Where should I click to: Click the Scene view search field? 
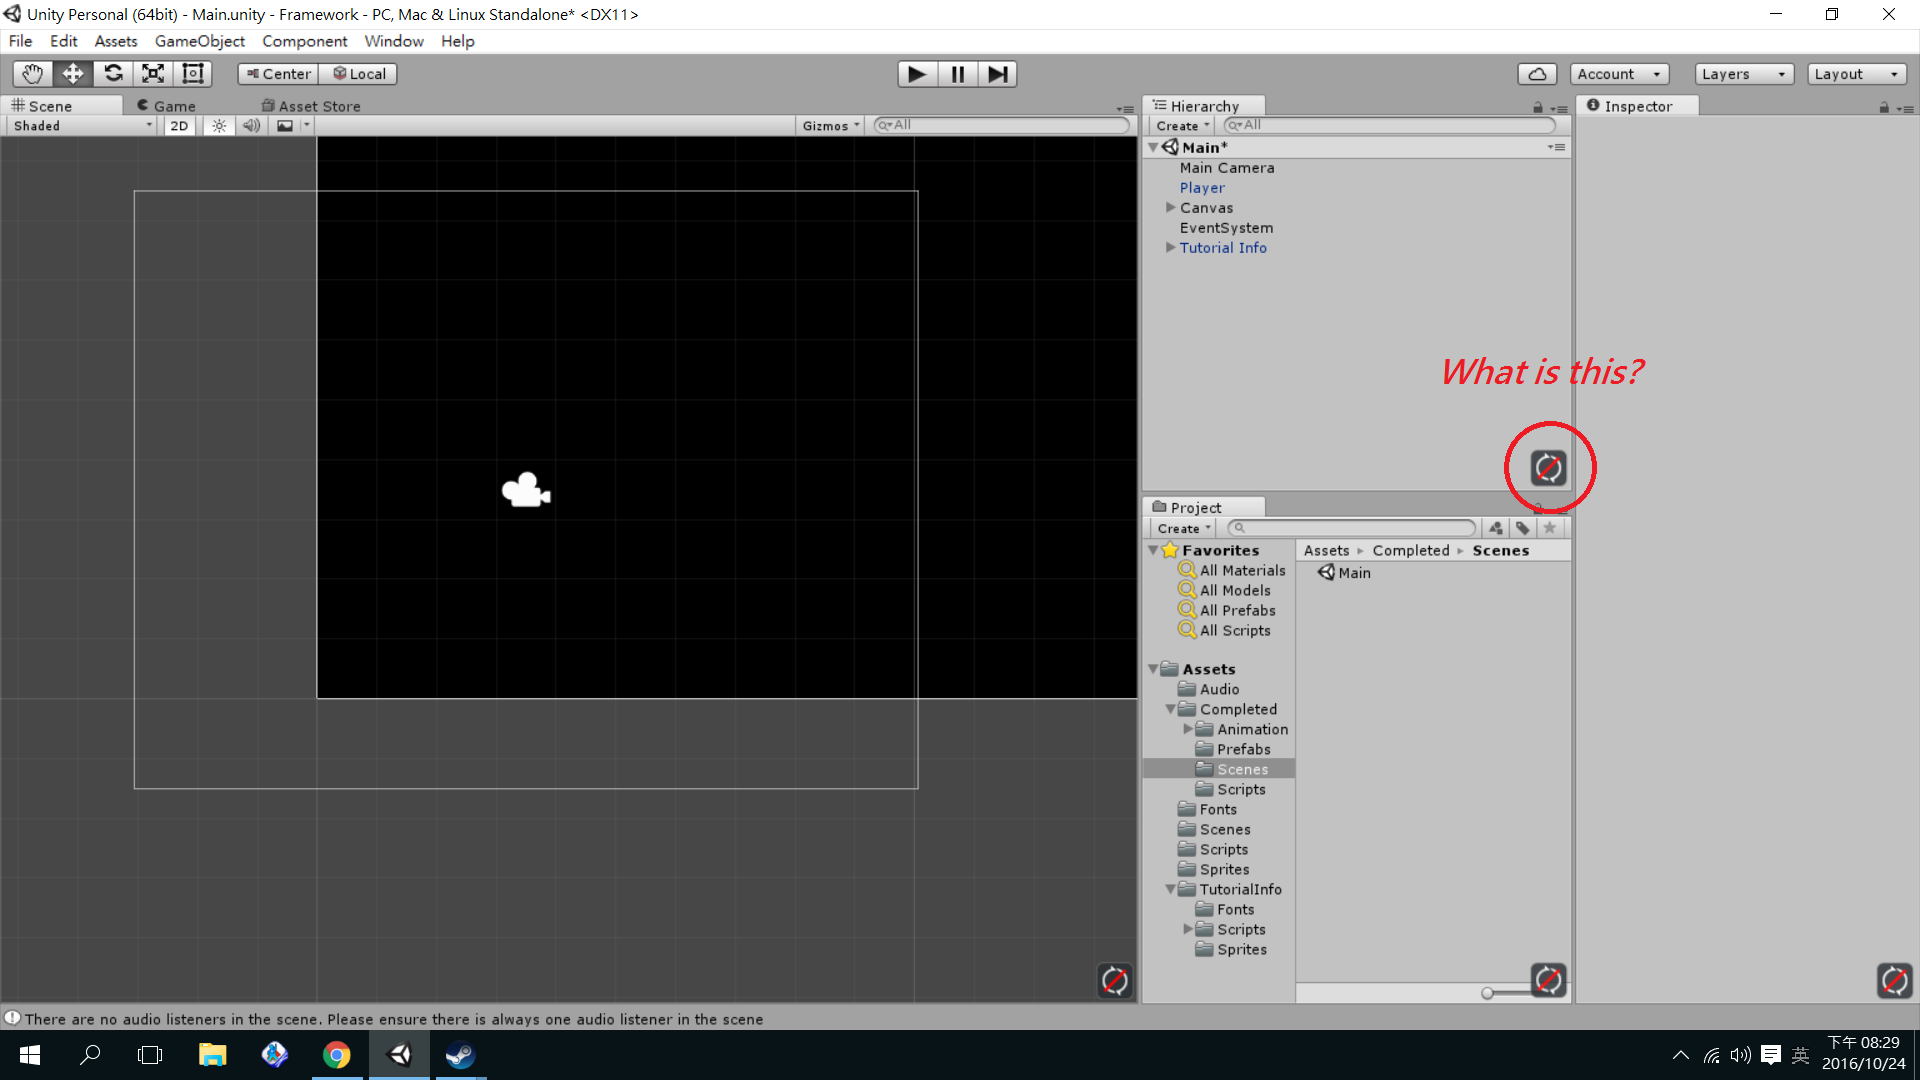coord(1001,125)
